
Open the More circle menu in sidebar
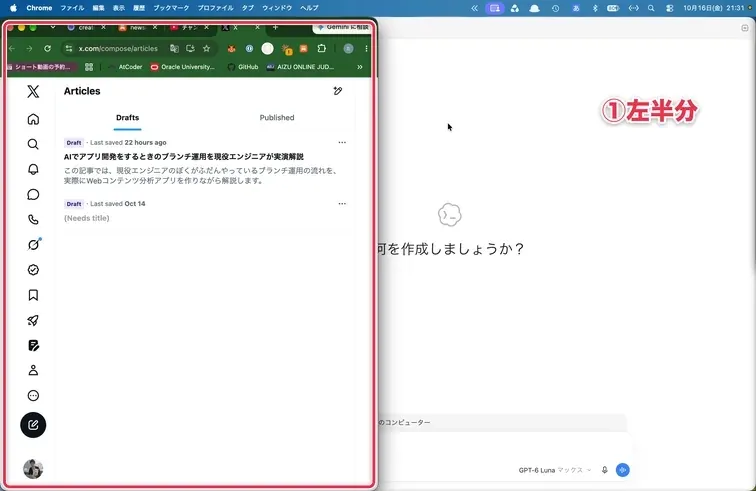33,396
